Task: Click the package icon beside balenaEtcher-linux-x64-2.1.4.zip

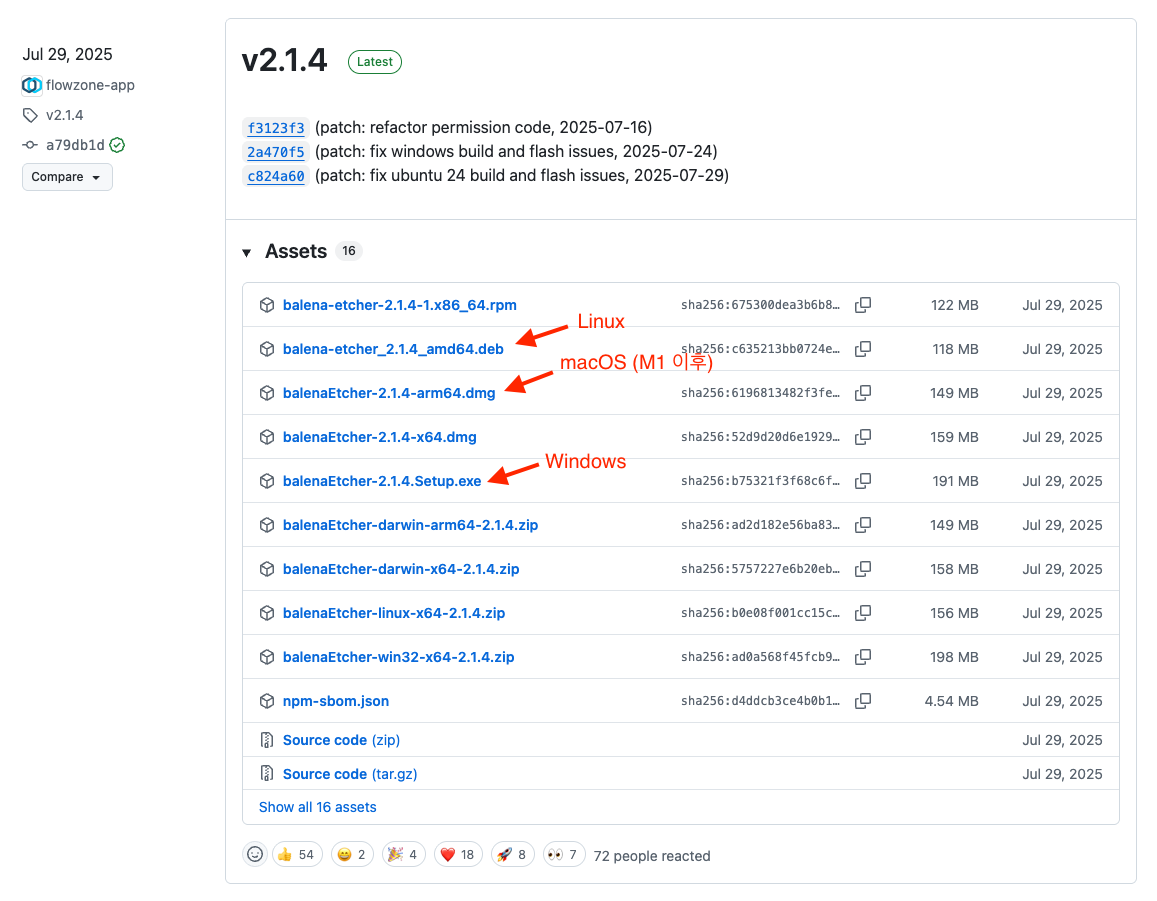Action: (x=267, y=613)
